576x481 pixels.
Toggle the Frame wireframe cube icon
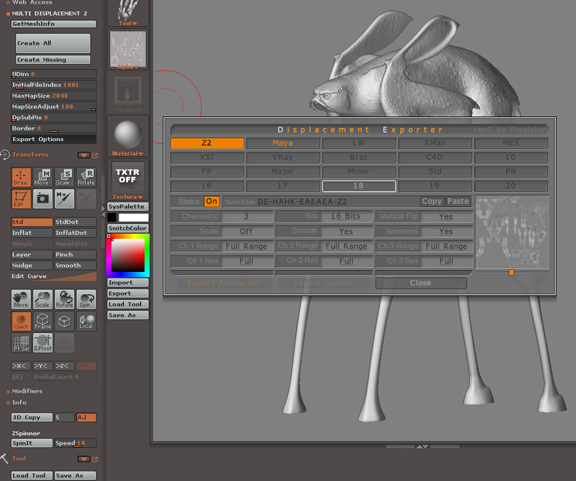tap(43, 321)
